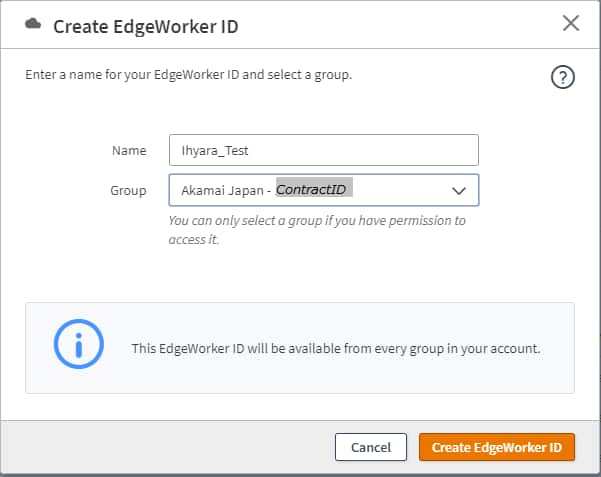Click the Name field label

point(129,150)
